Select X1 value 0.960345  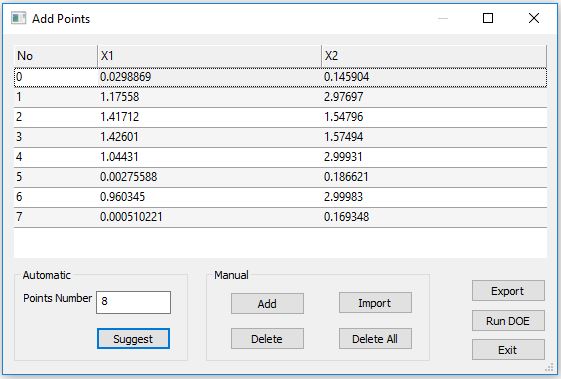pyautogui.click(x=122, y=197)
